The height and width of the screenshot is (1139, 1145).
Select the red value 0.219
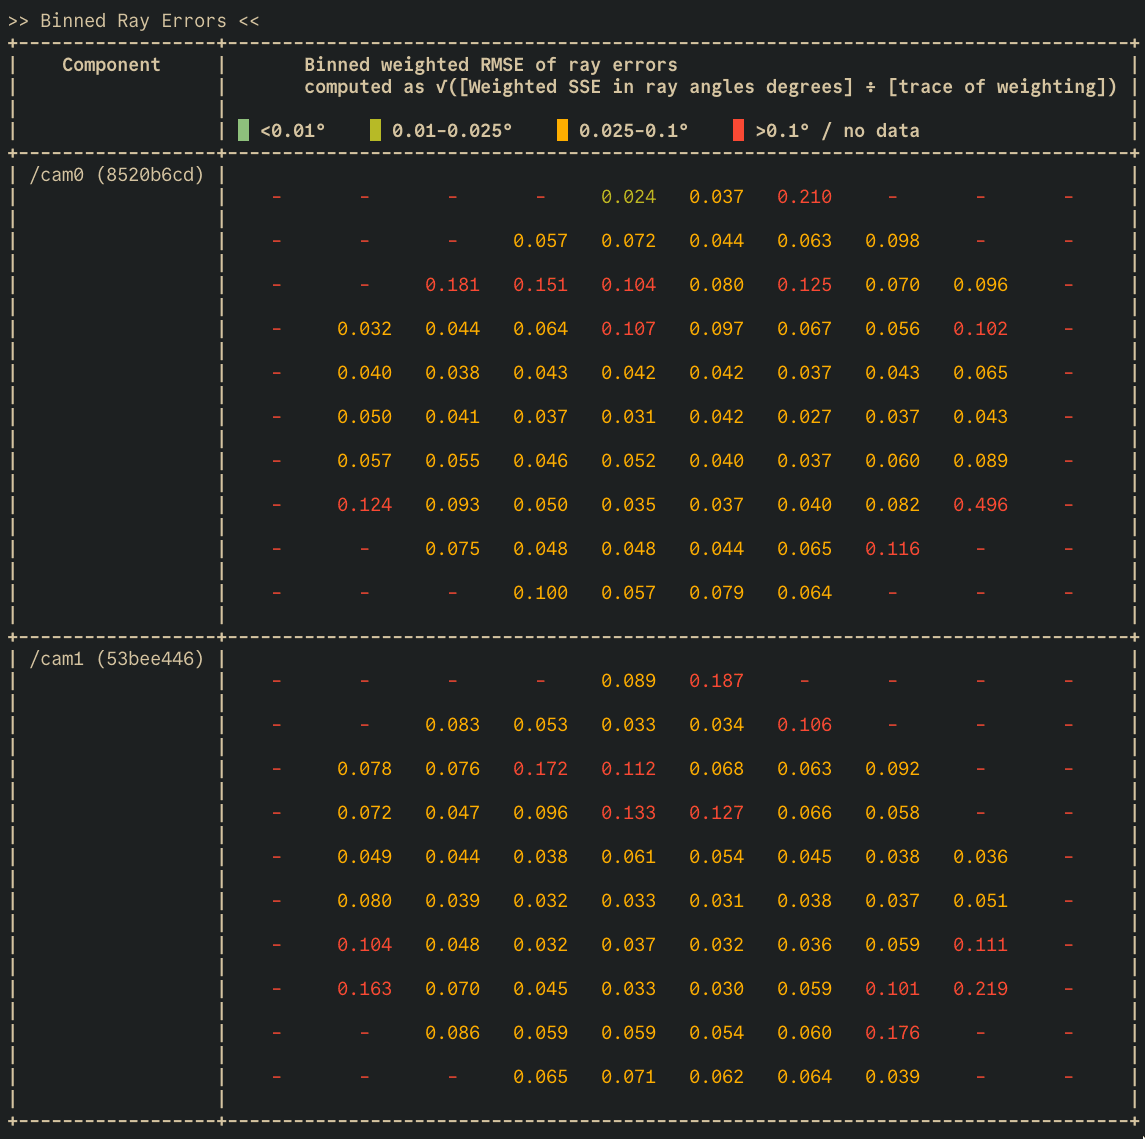click(981, 989)
